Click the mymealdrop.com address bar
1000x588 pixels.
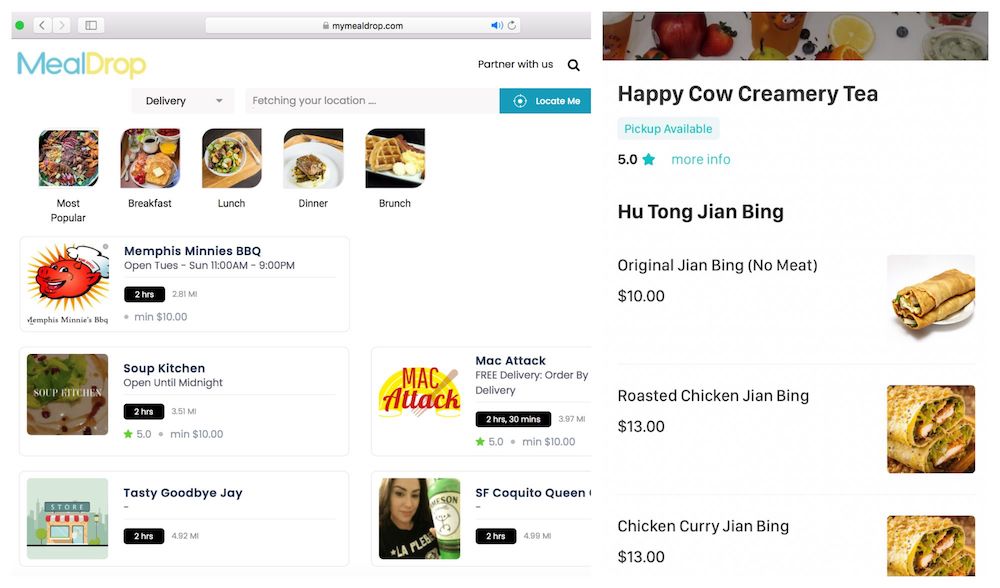pos(363,26)
